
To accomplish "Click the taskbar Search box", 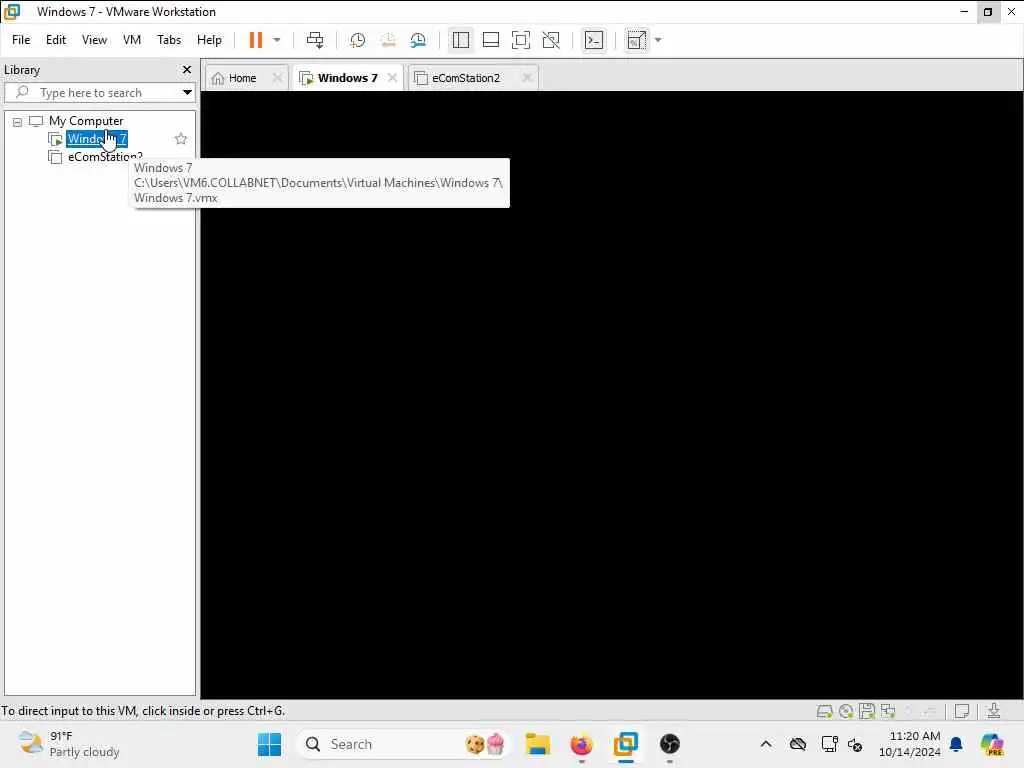I will [x=403, y=744].
